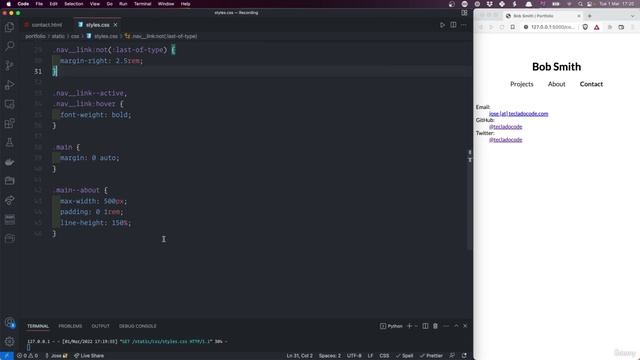
Task: Click browser forward arrow
Action: (491, 27)
